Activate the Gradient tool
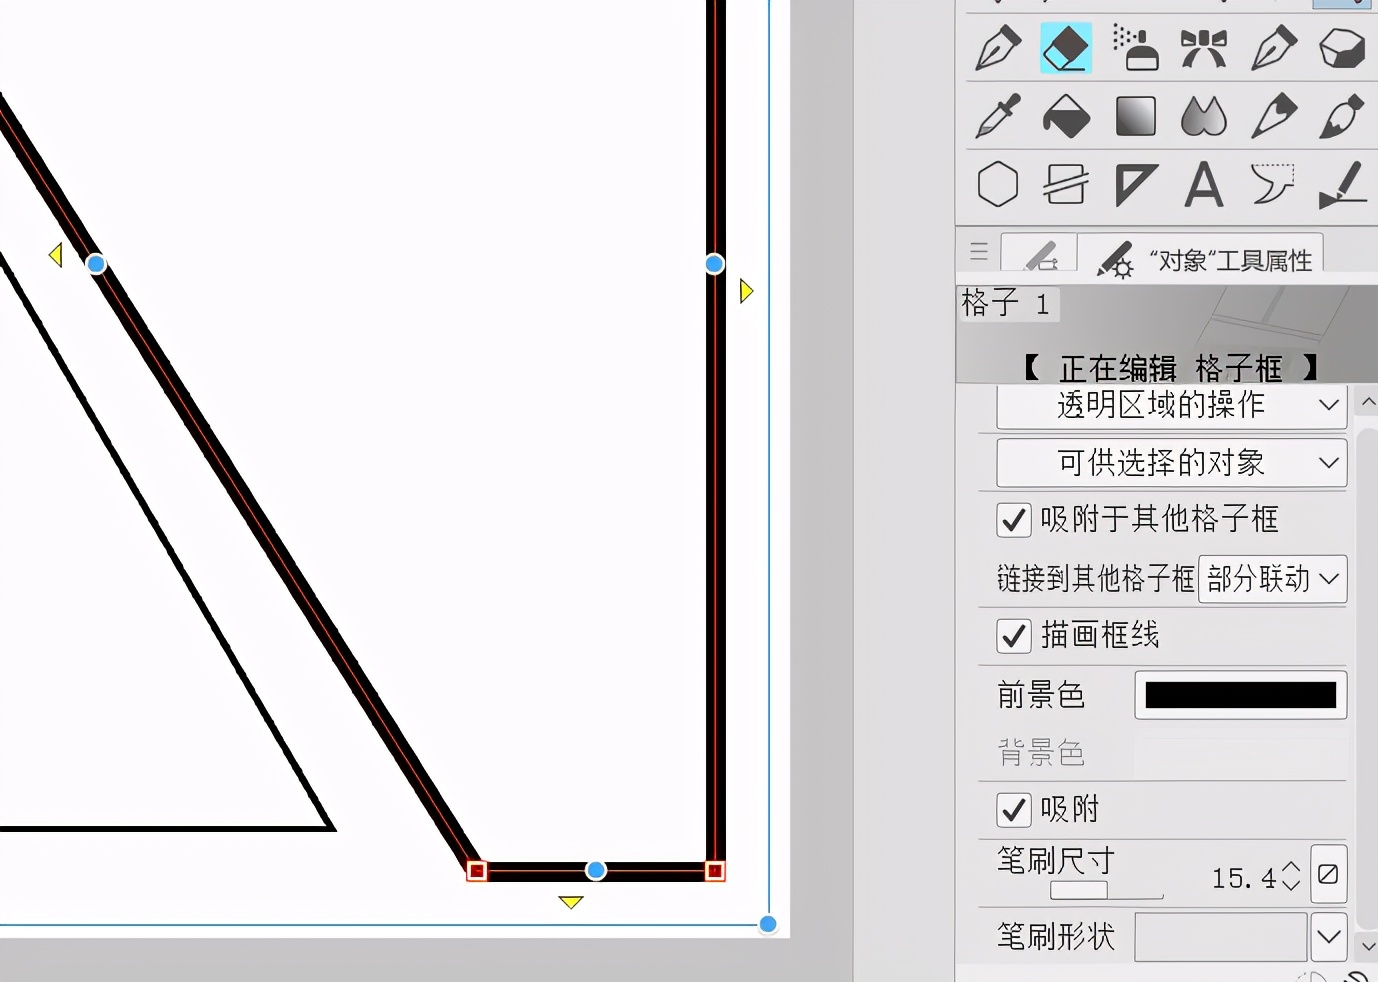This screenshot has width=1378, height=982. coord(1135,116)
